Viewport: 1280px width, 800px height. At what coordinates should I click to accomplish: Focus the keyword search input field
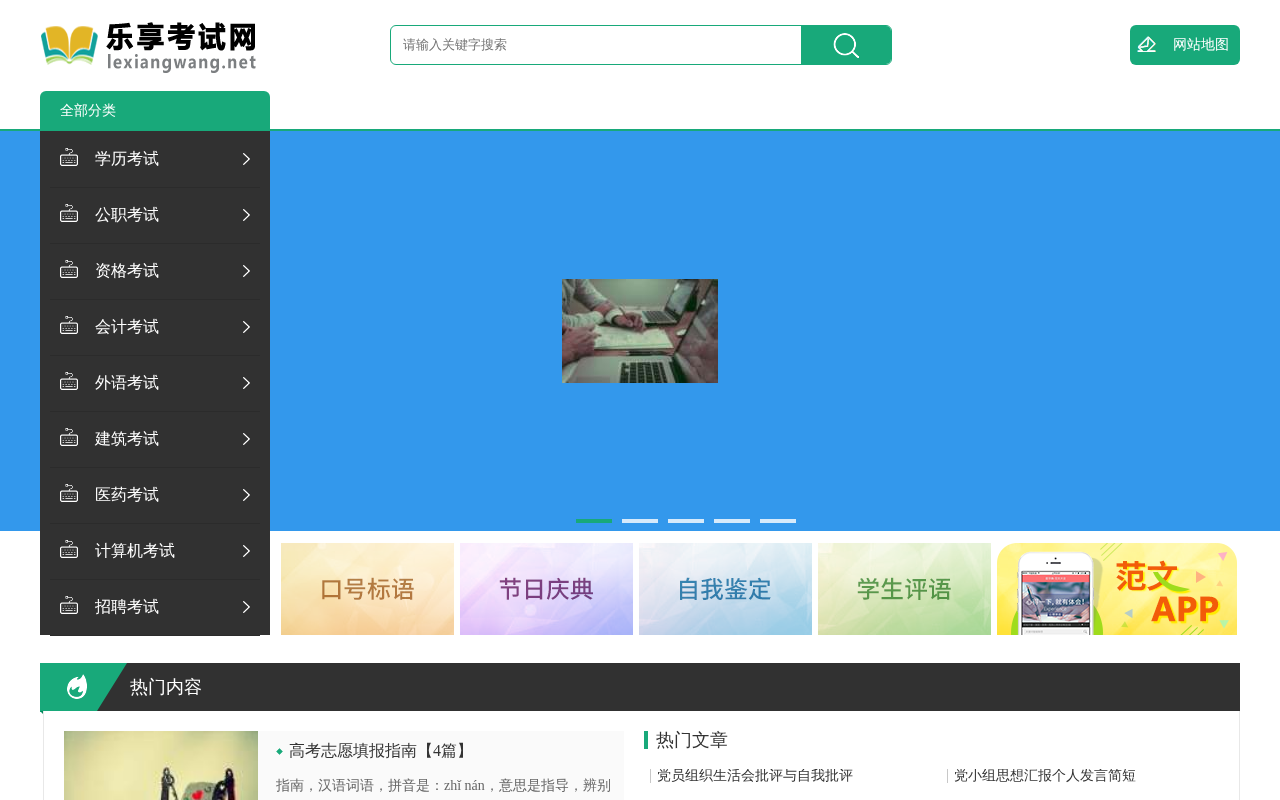tap(596, 45)
